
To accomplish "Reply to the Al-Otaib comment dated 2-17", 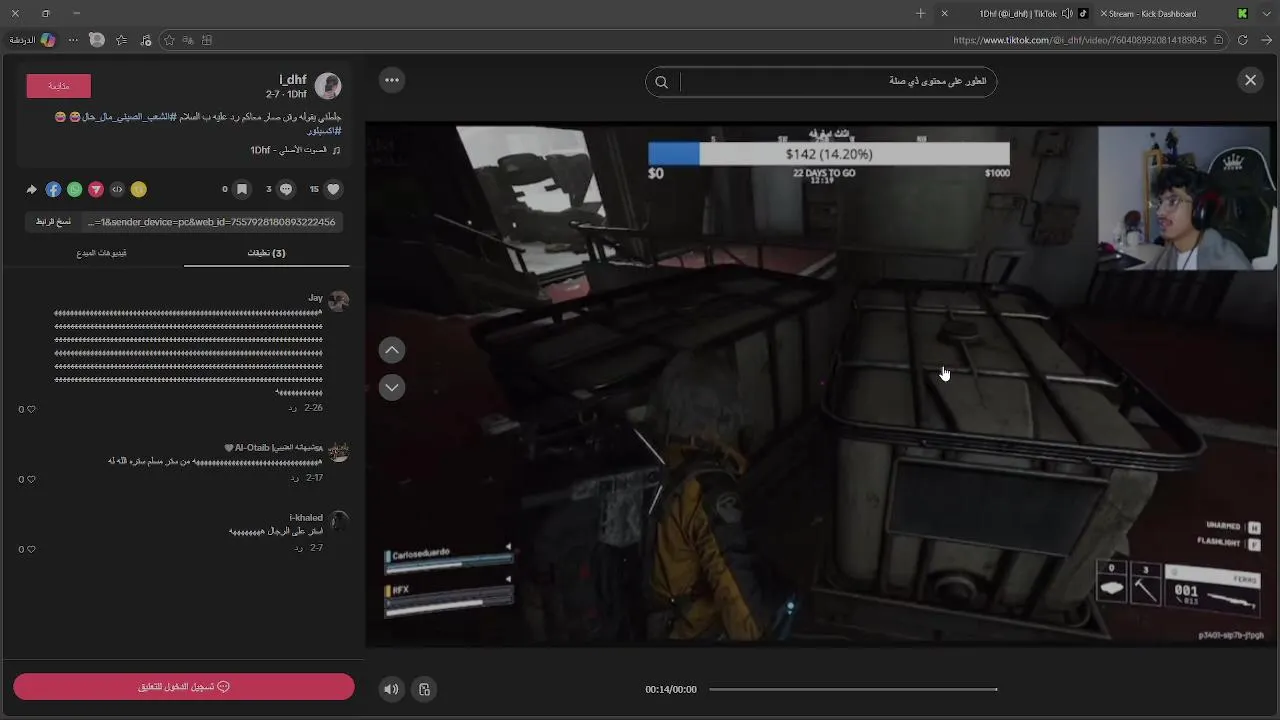I will tap(294, 478).
